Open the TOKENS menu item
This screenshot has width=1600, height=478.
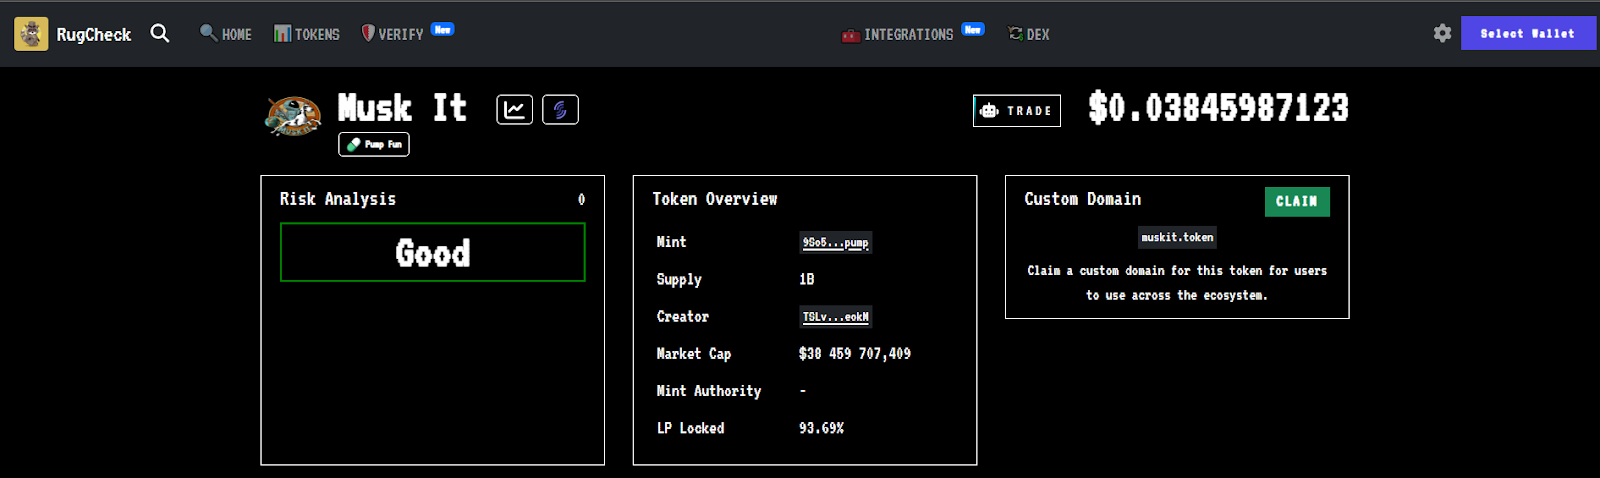[x=307, y=34]
